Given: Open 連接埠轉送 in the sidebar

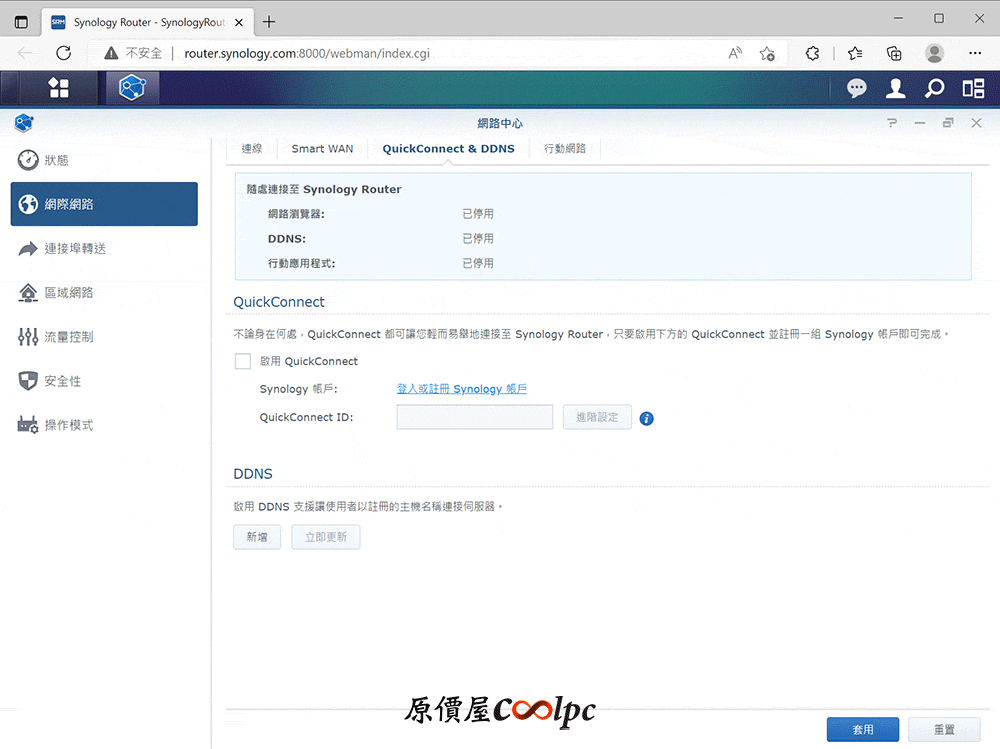Looking at the screenshot, I should pyautogui.click(x=104, y=248).
